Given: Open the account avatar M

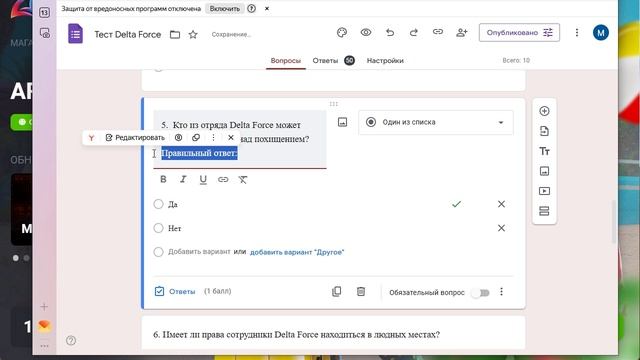Looking at the screenshot, I should point(601,33).
